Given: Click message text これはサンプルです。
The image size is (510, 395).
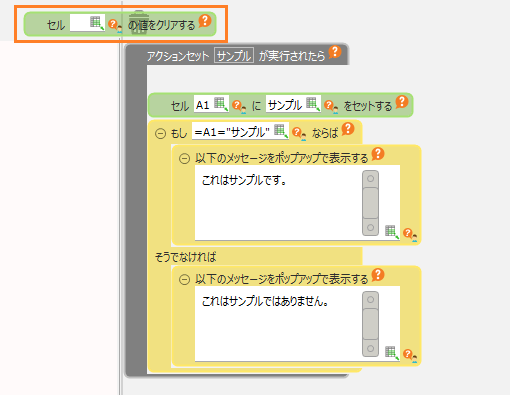Looking at the screenshot, I should coord(244,180).
